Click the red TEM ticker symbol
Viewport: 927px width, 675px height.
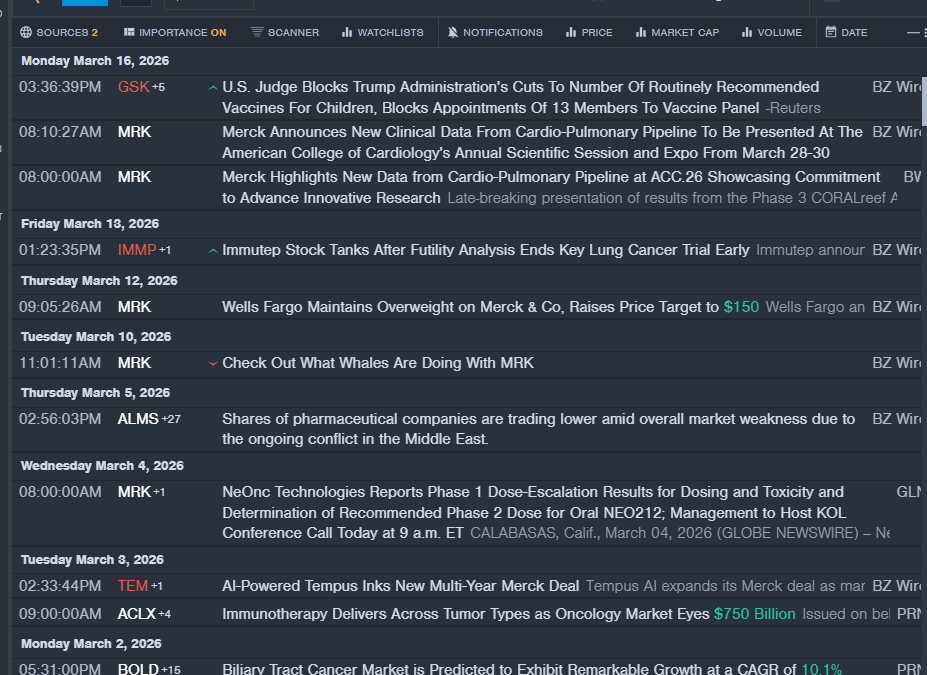click(x=132, y=585)
